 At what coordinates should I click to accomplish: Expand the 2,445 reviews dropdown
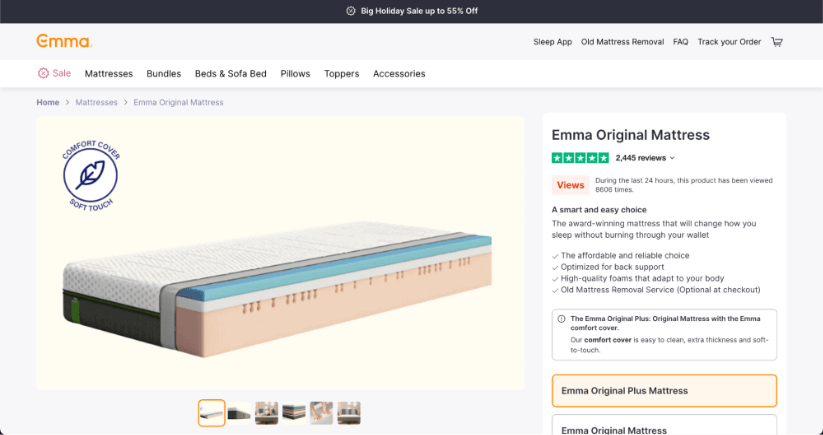click(645, 158)
